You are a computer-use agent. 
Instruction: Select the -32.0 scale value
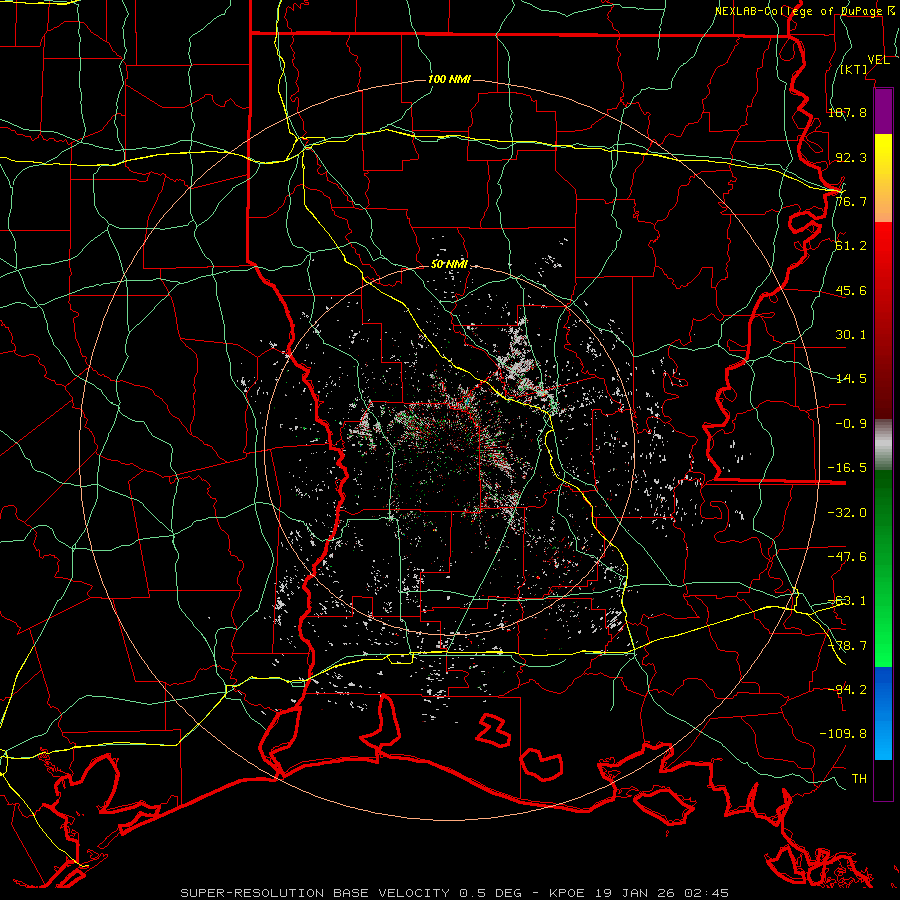click(847, 513)
